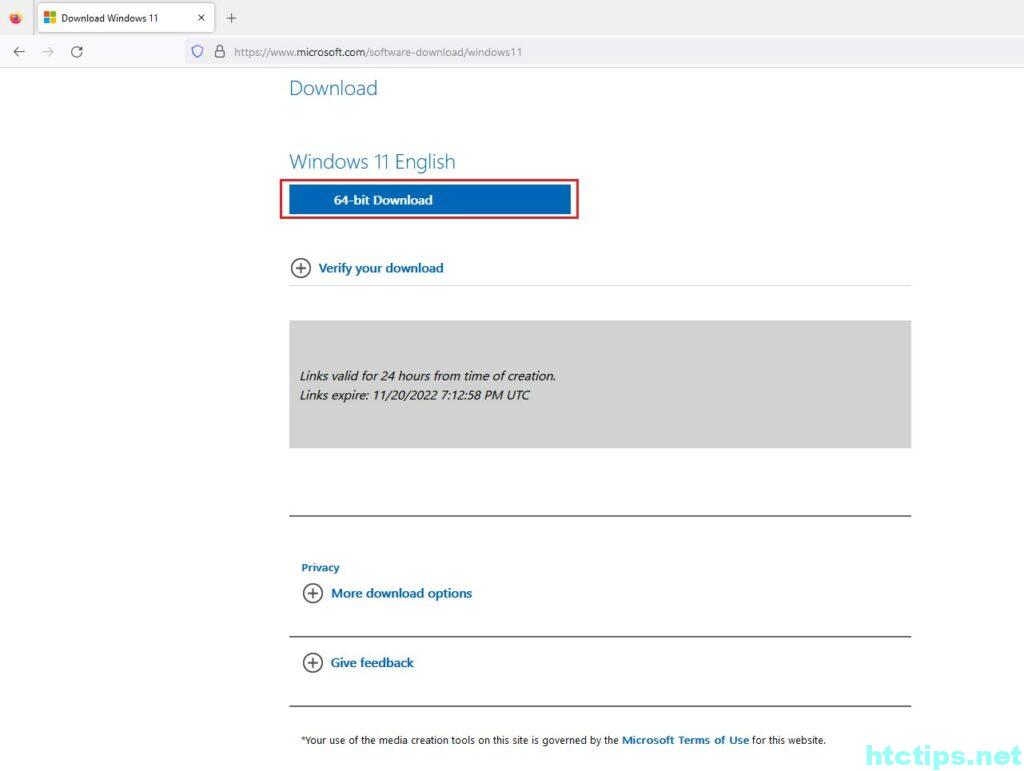Open a new browser tab
The image size is (1024, 771).
click(x=232, y=18)
